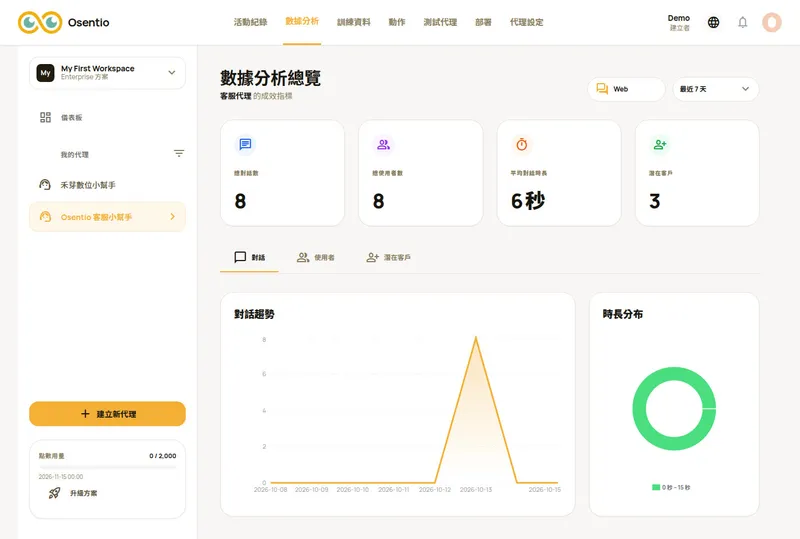The height and width of the screenshot is (539, 800).
Task: Click the dashboard grid icon
Action: [45, 117]
